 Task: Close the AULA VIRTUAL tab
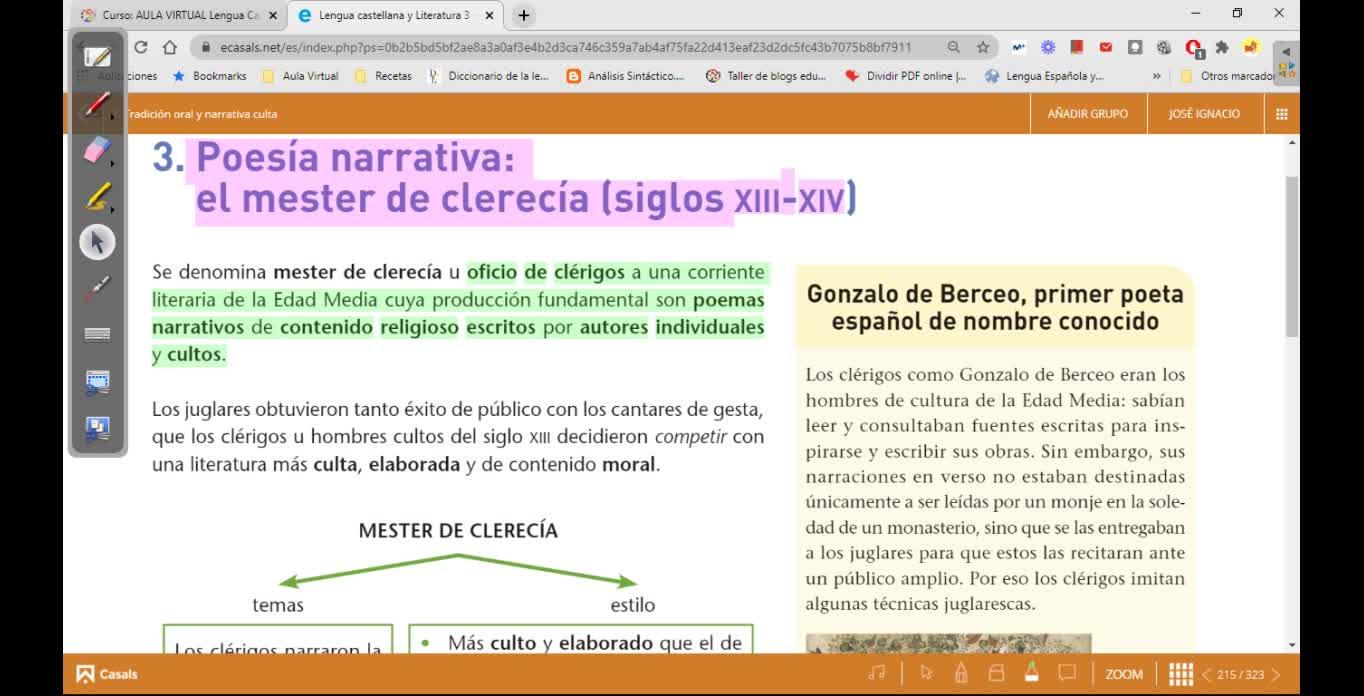pos(273,15)
